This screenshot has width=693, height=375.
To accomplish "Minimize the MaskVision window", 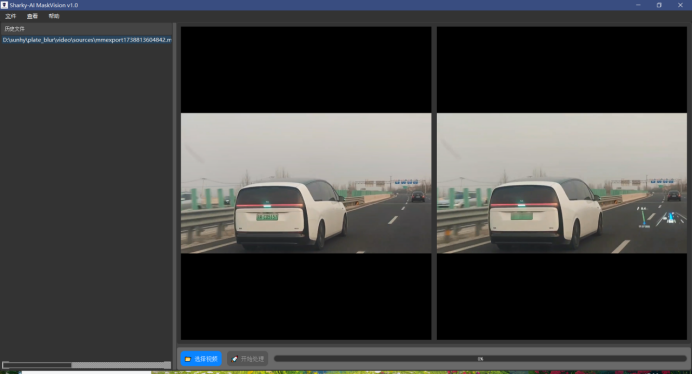I will pyautogui.click(x=638, y=5).
